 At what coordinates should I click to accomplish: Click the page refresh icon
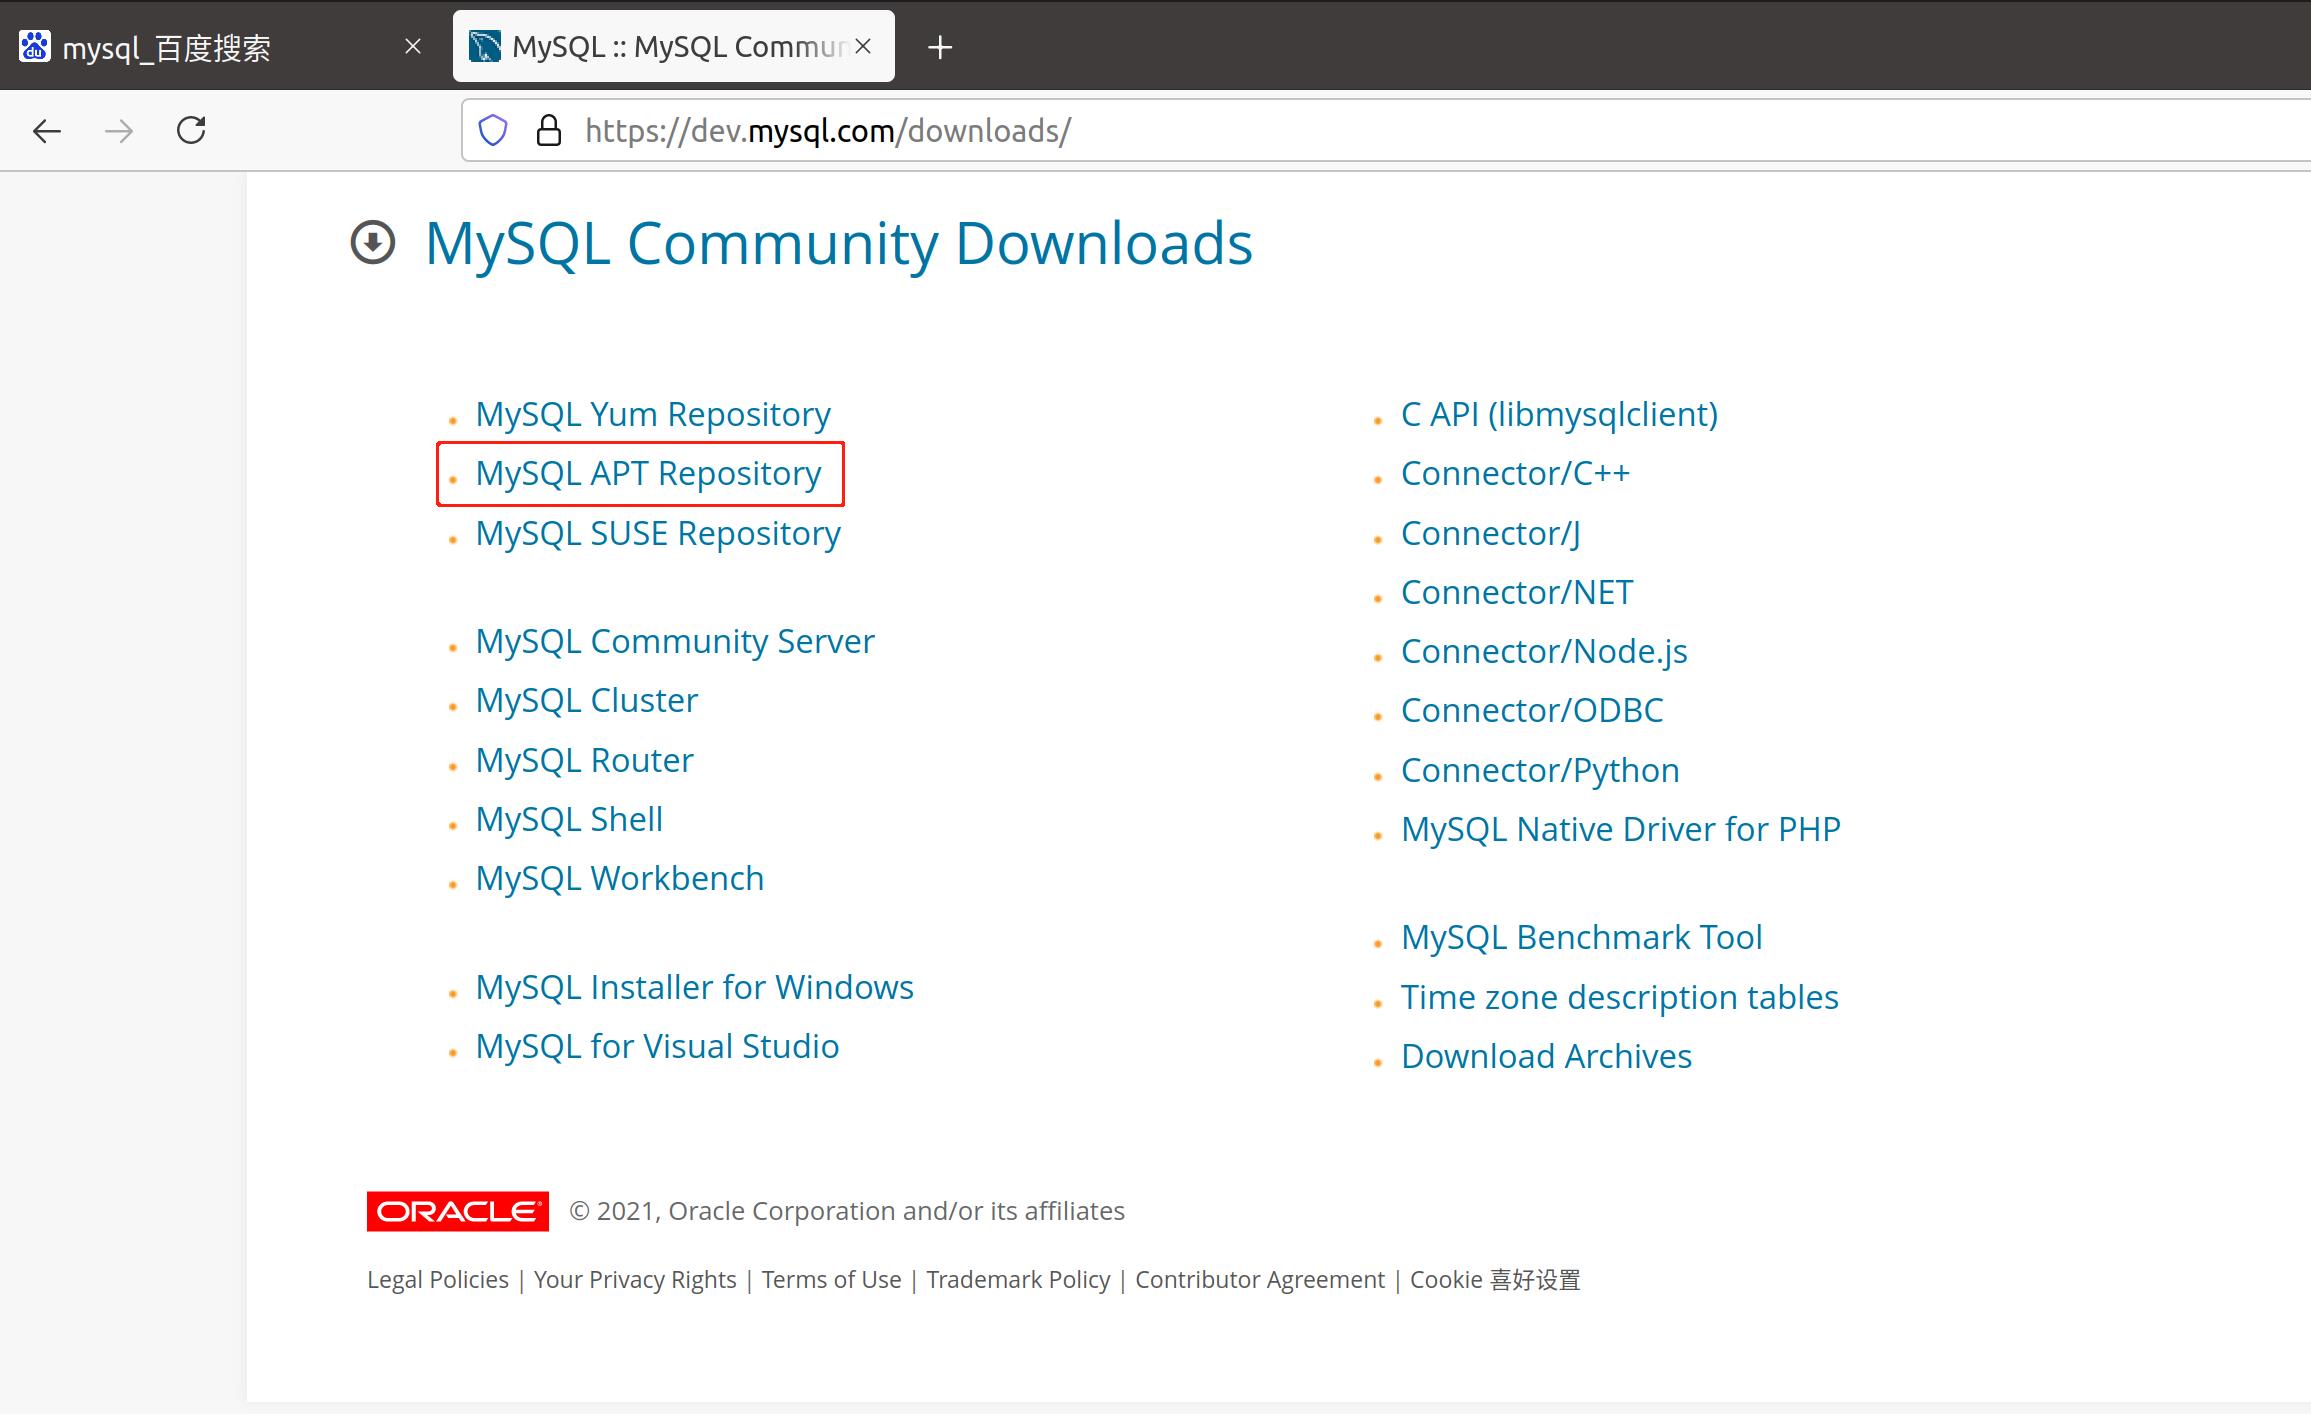190,130
